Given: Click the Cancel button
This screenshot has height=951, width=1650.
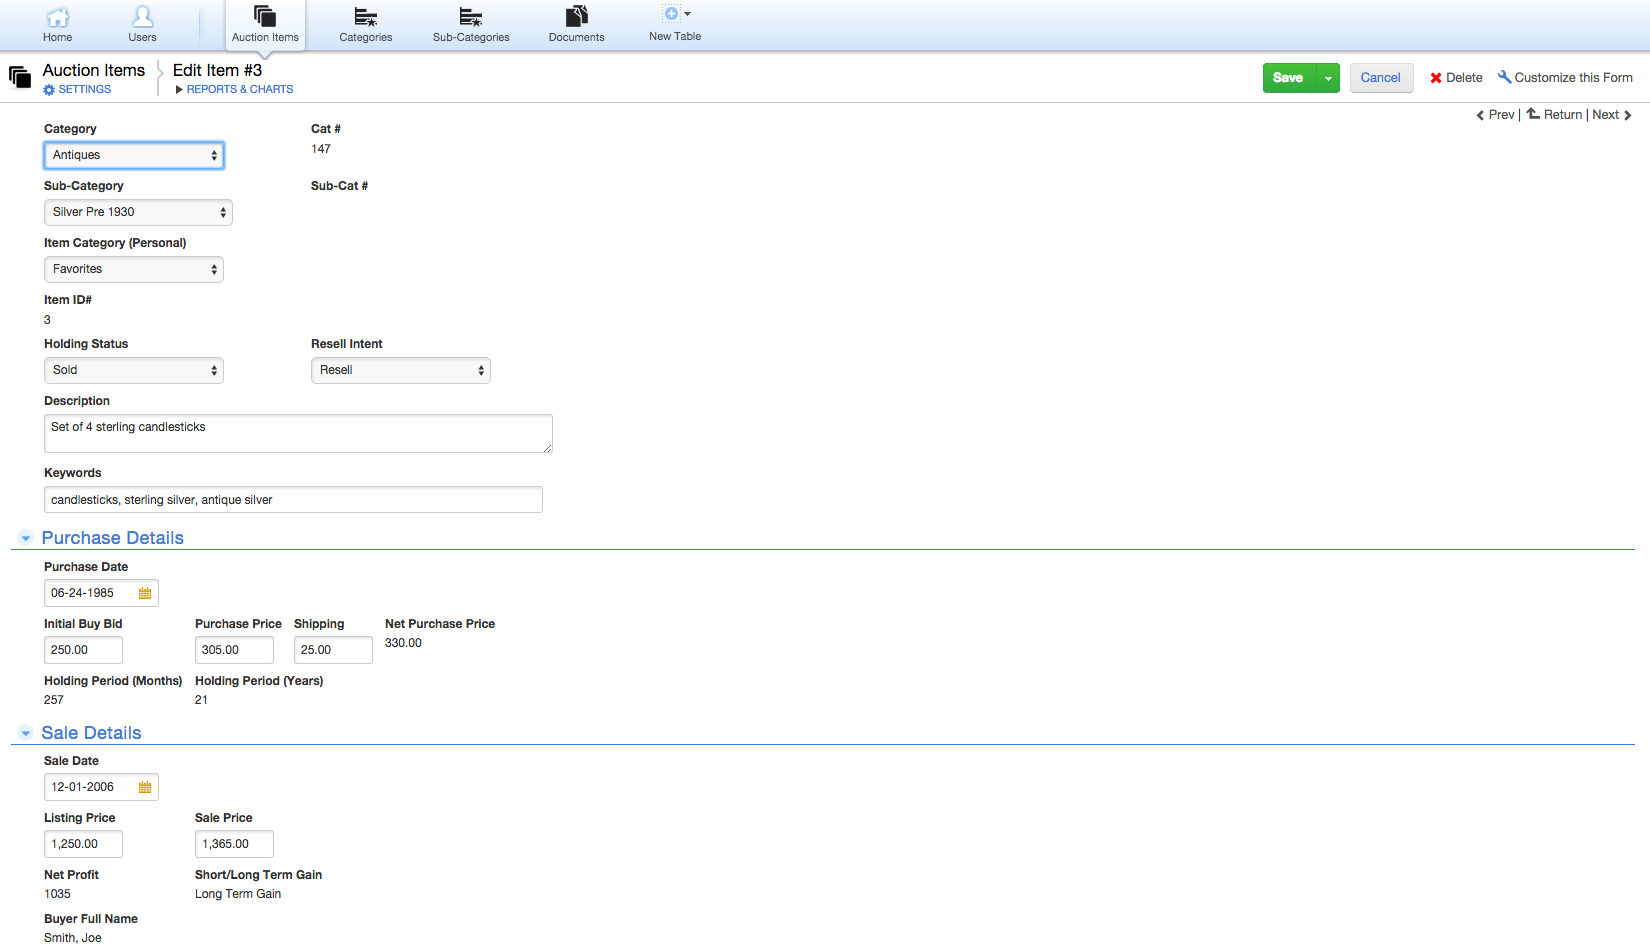Looking at the screenshot, I should point(1381,78).
